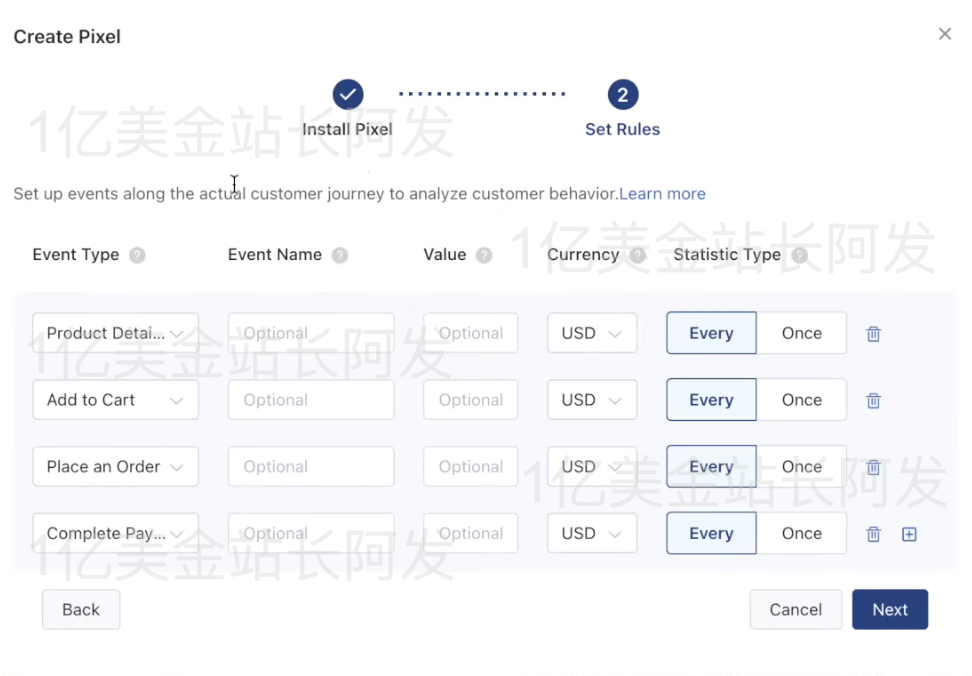The image size is (972, 676).
Task: Expand the Complete Payment event type dropdown
Action: point(115,533)
